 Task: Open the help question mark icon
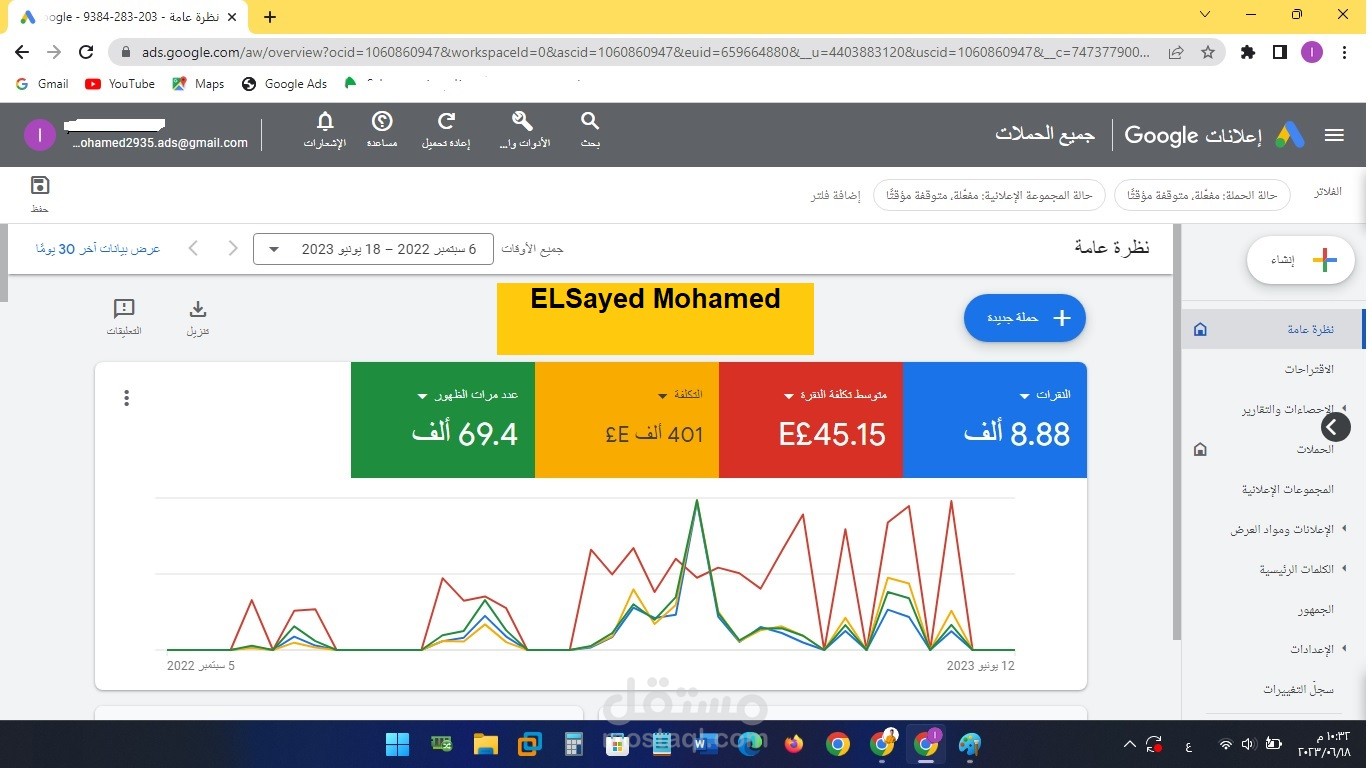[x=382, y=121]
